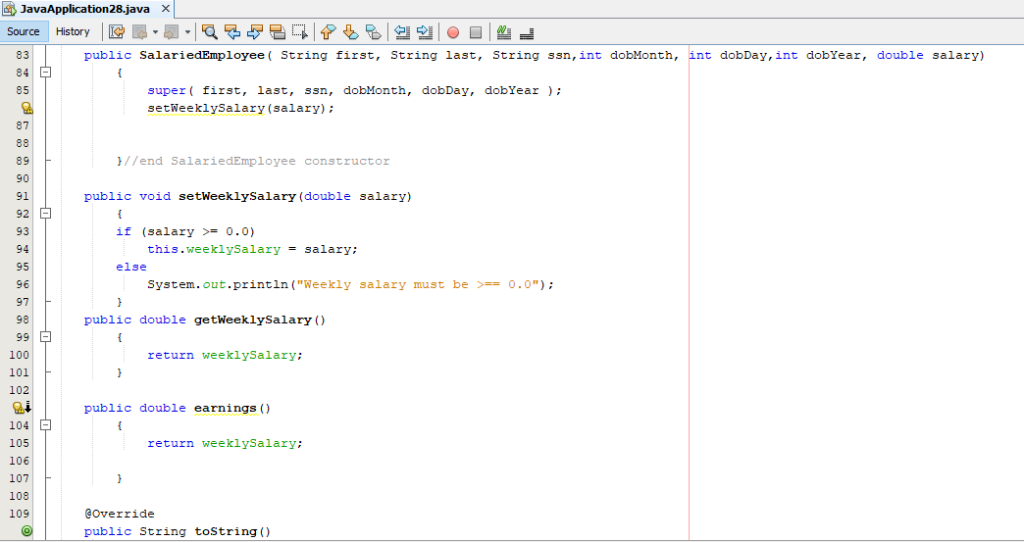Click 'return weeklySalary;' on line 100
The width and height of the screenshot is (1024, 542).
(x=225, y=355)
